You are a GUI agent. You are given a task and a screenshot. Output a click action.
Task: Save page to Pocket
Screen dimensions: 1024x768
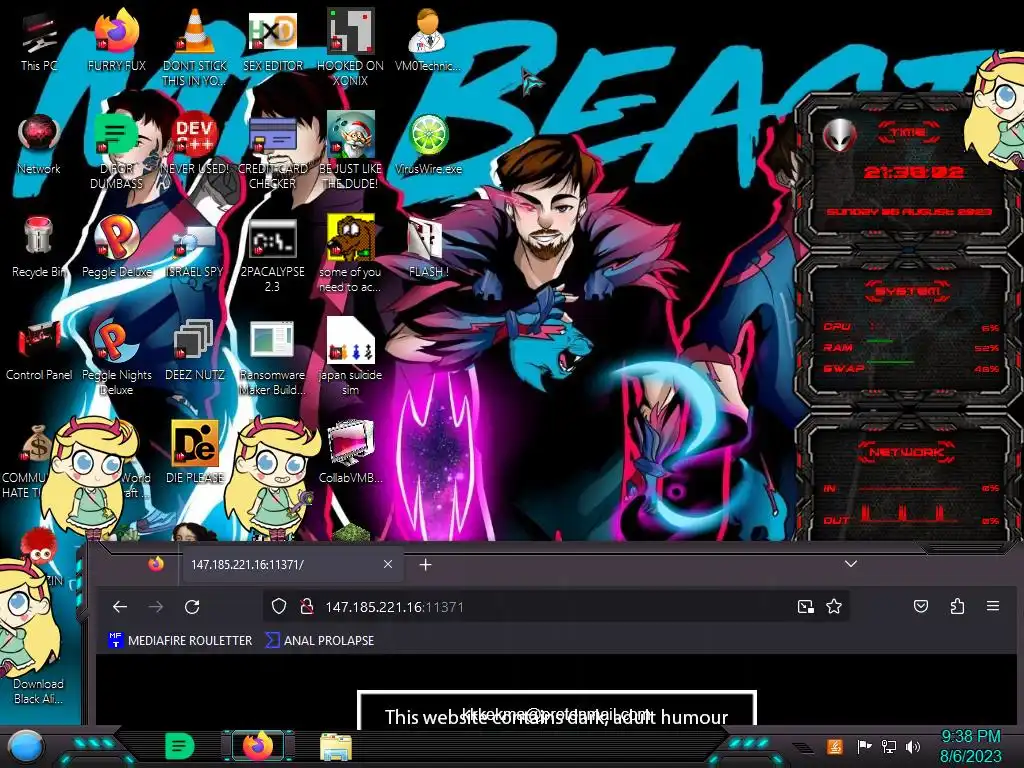click(x=921, y=607)
